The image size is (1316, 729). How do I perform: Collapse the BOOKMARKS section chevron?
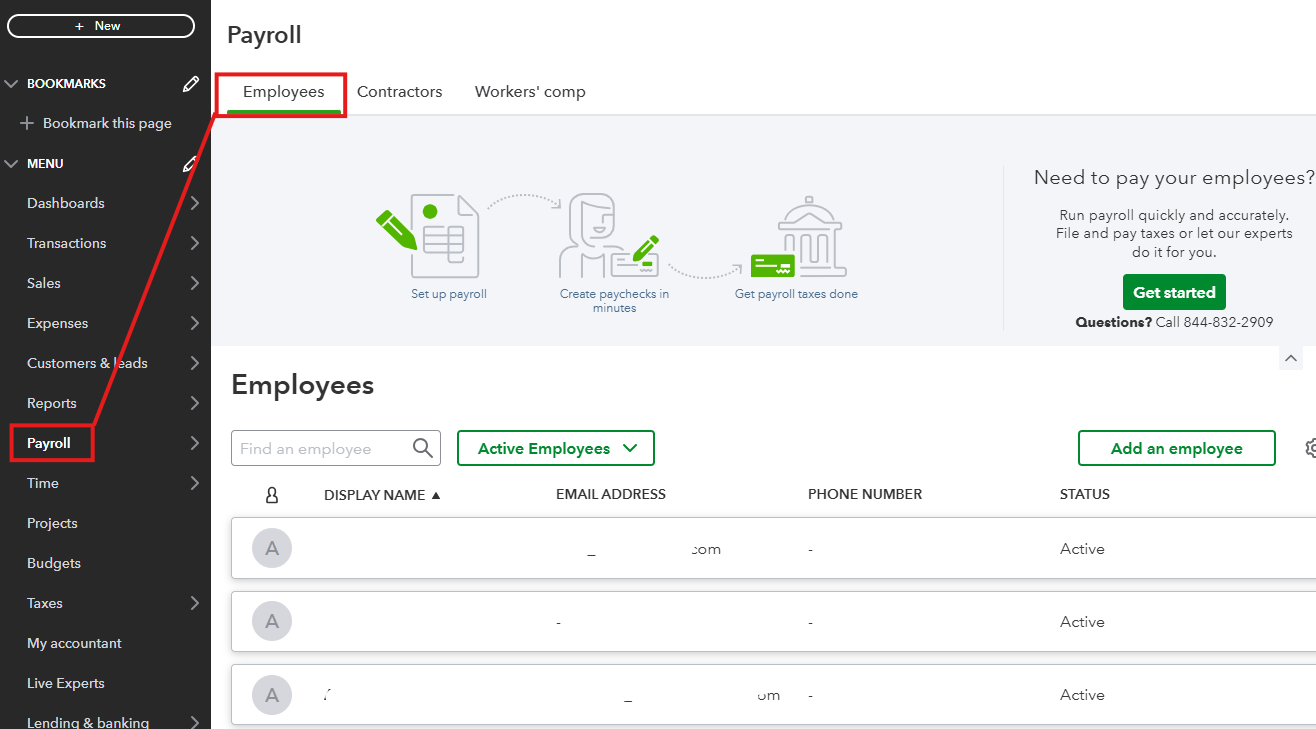point(12,84)
